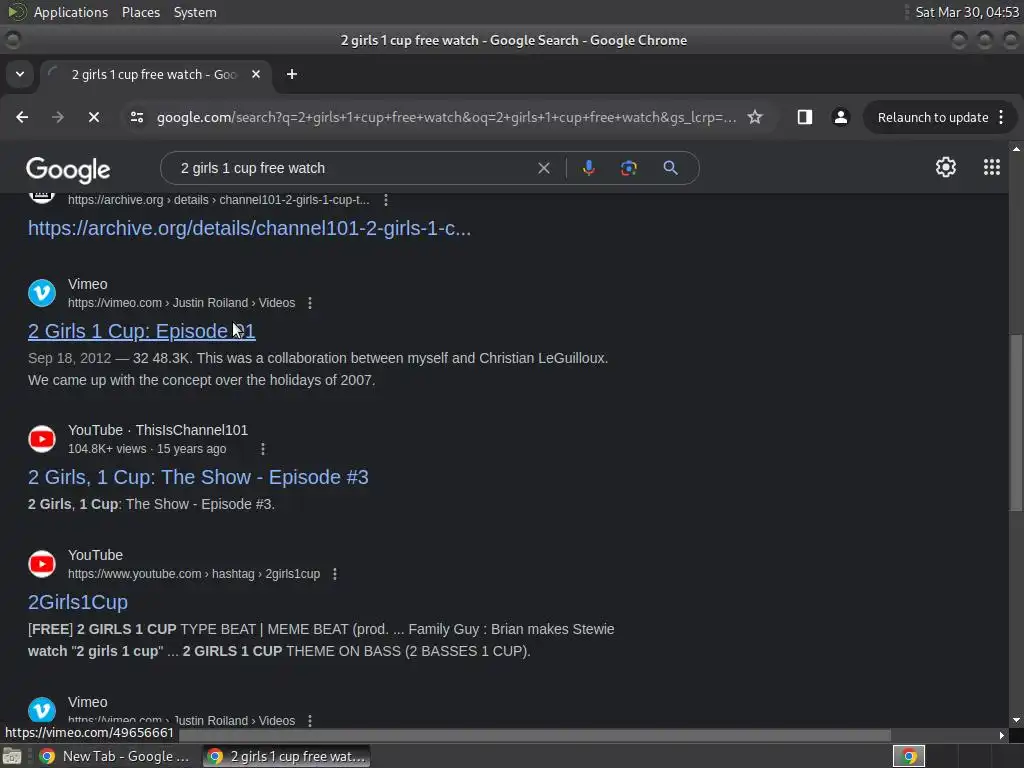Open 'The Show - Episode #3' link
This screenshot has width=1024, height=768.
pyautogui.click(x=198, y=477)
